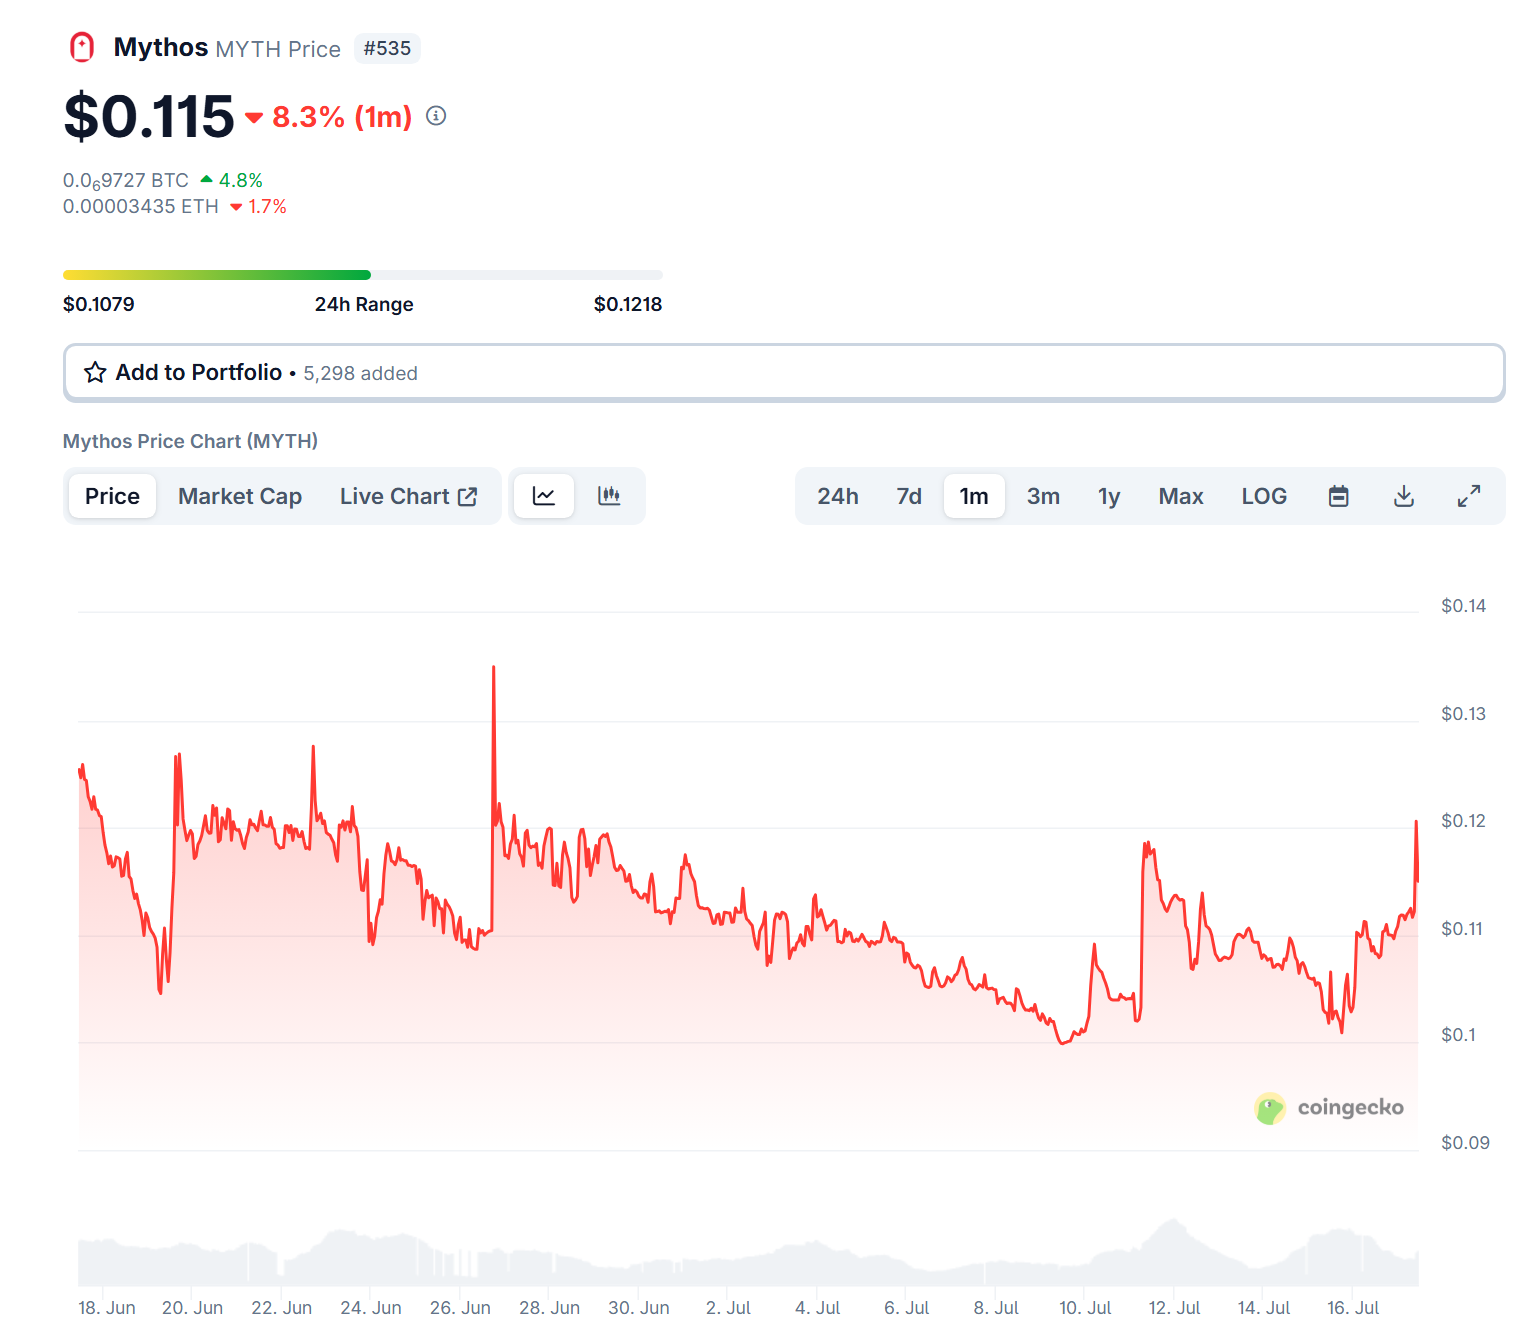Click the 16. Jul x-axis label

coord(1353,1308)
